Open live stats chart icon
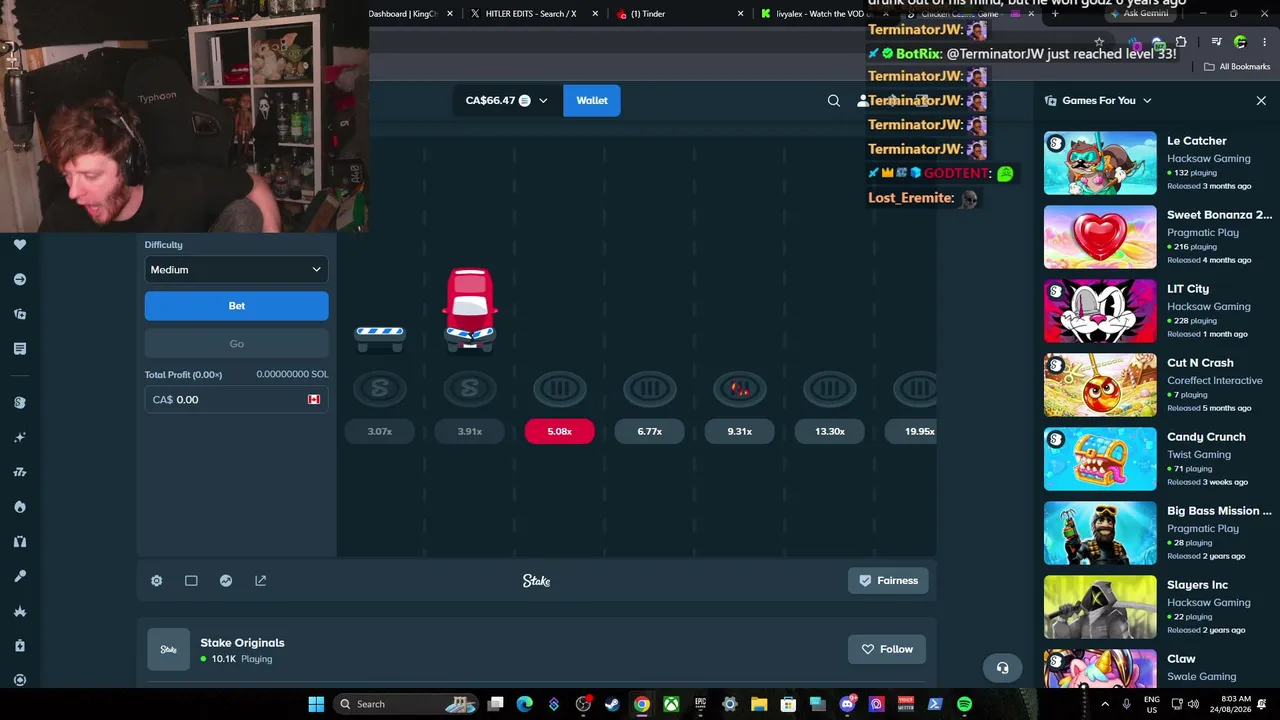The height and width of the screenshot is (720, 1280). [x=226, y=581]
